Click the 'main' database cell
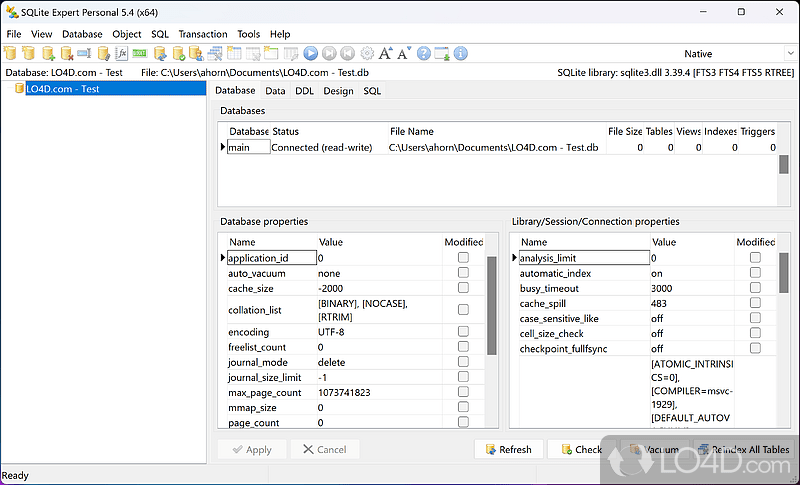 248,147
